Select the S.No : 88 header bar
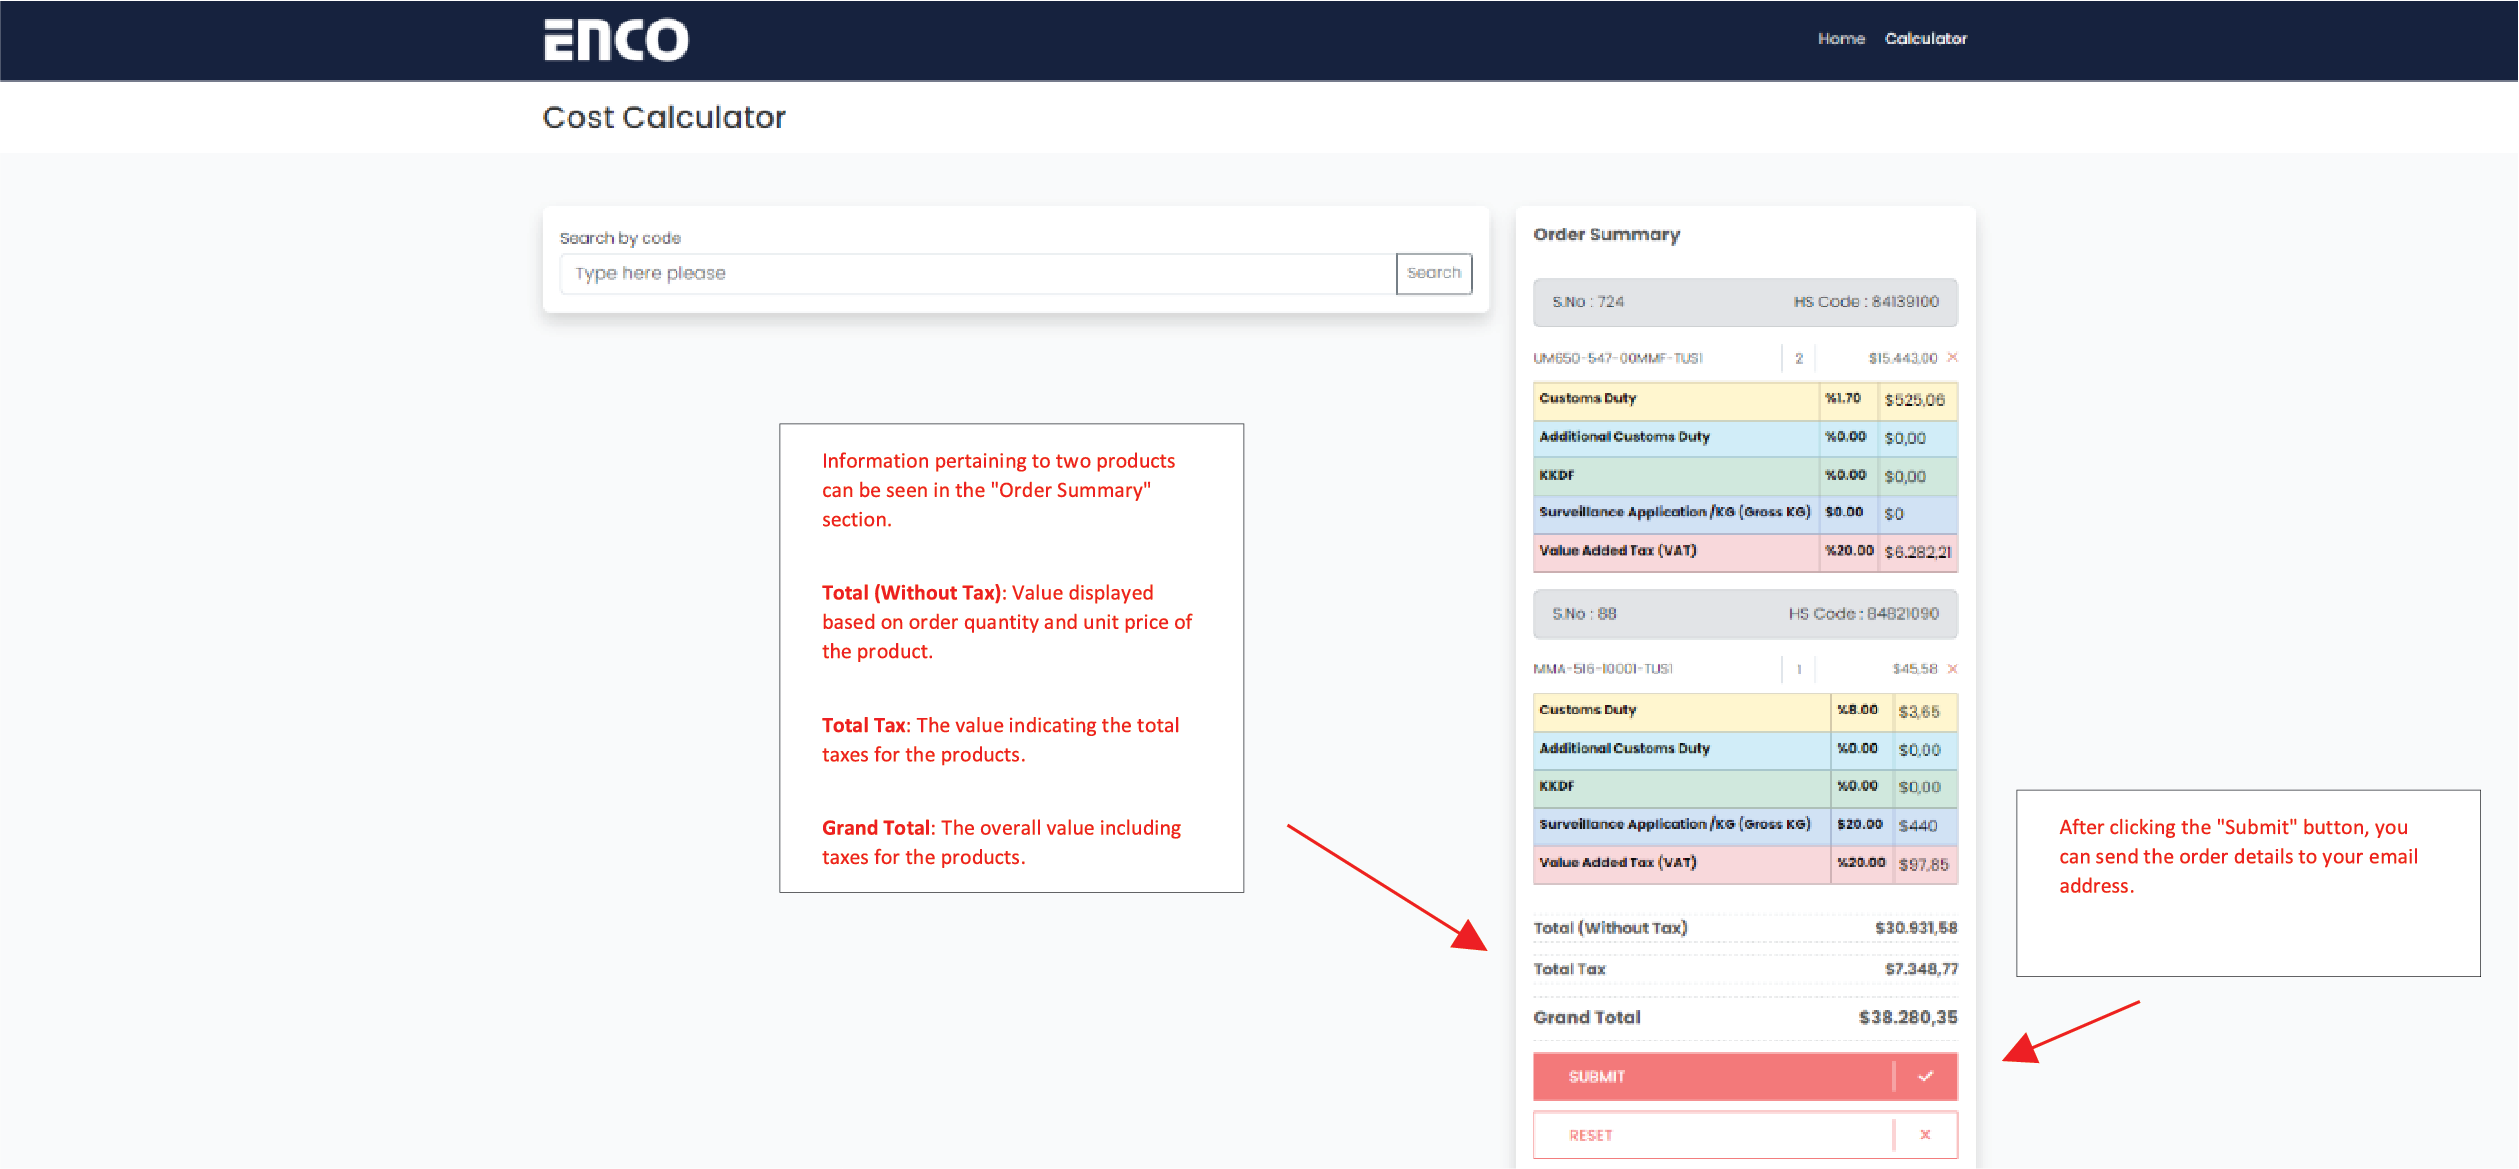 (1745, 614)
